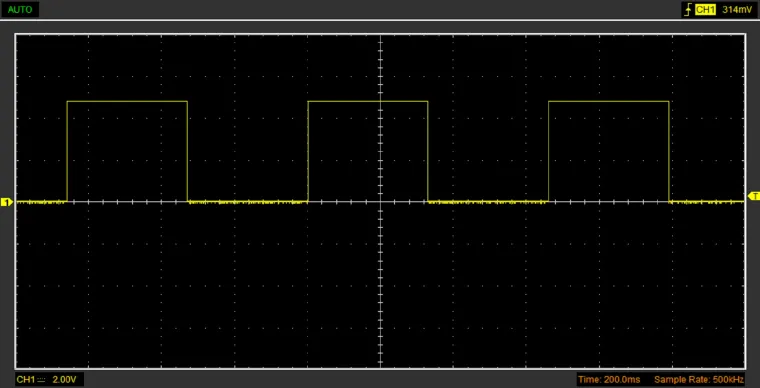Click the AUTO trigger mode indicator
Image resolution: width=760 pixels, height=388 pixels.
(20, 9)
